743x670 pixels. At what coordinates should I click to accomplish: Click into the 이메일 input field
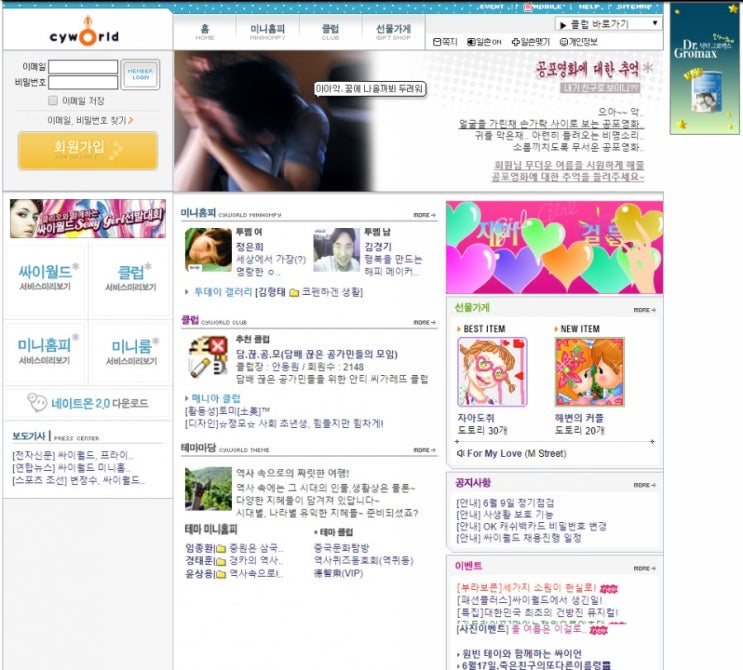(83, 67)
